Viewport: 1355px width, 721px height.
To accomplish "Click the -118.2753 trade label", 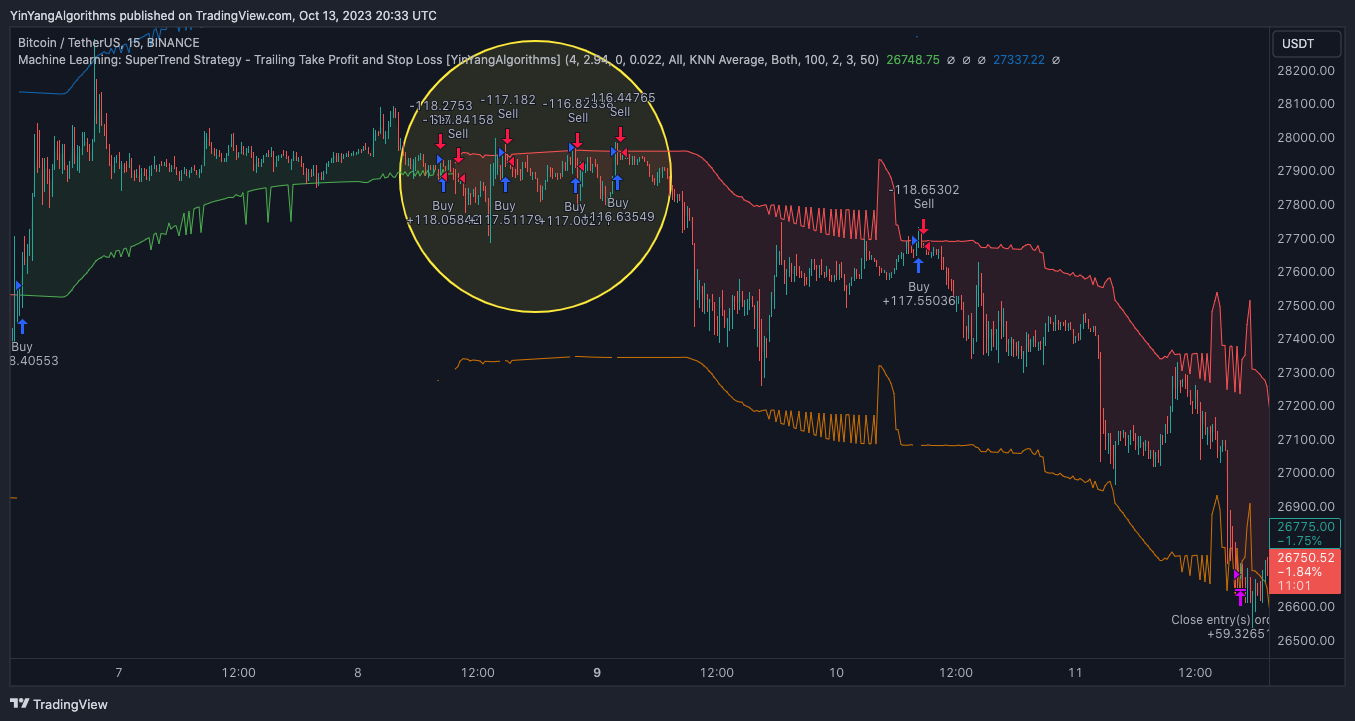I will point(441,106).
